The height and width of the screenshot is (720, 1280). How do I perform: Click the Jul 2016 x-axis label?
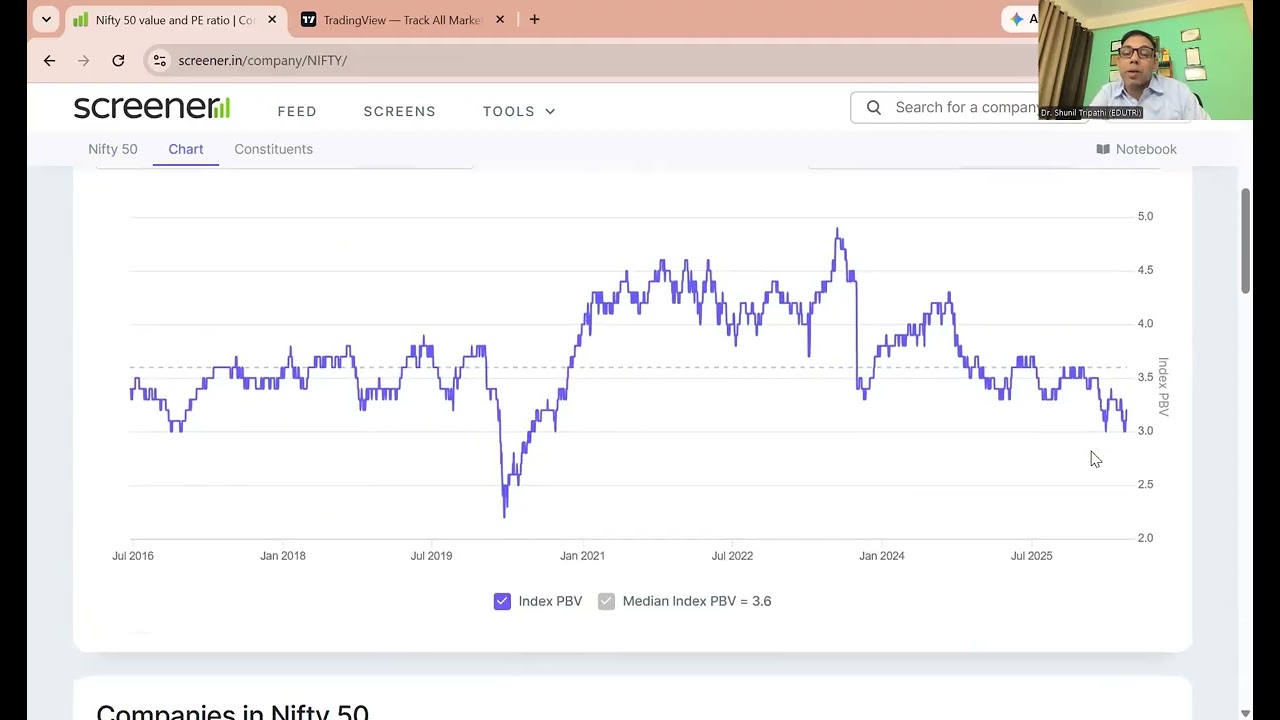133,555
